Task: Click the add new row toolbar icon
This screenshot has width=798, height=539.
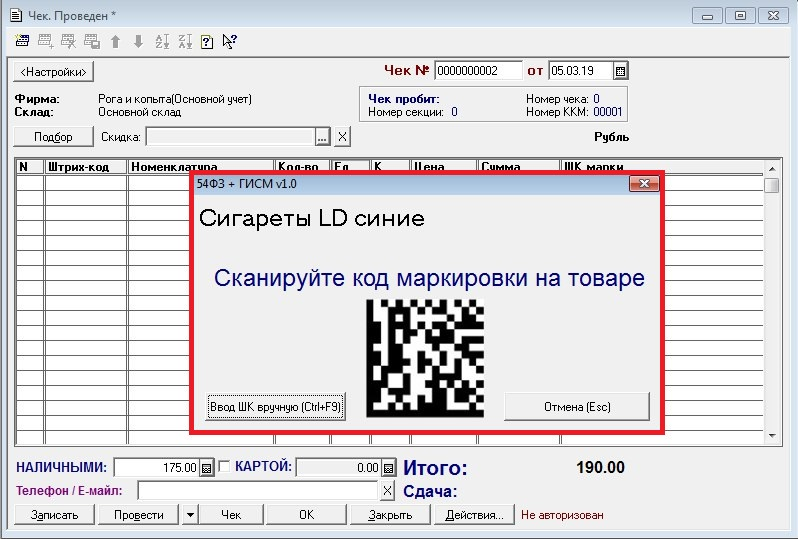Action: pyautogui.click(x=22, y=41)
